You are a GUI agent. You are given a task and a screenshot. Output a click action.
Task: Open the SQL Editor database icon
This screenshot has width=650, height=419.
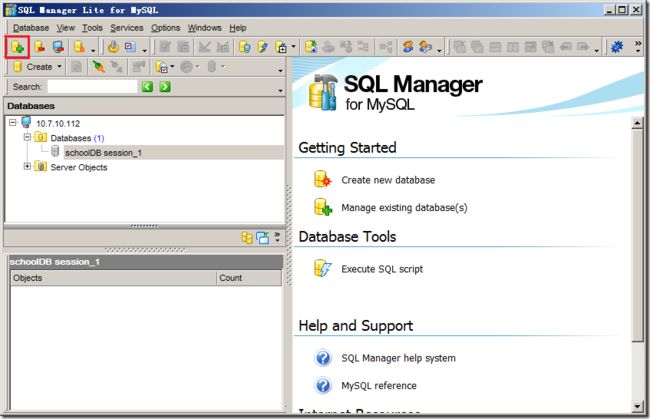[244, 47]
